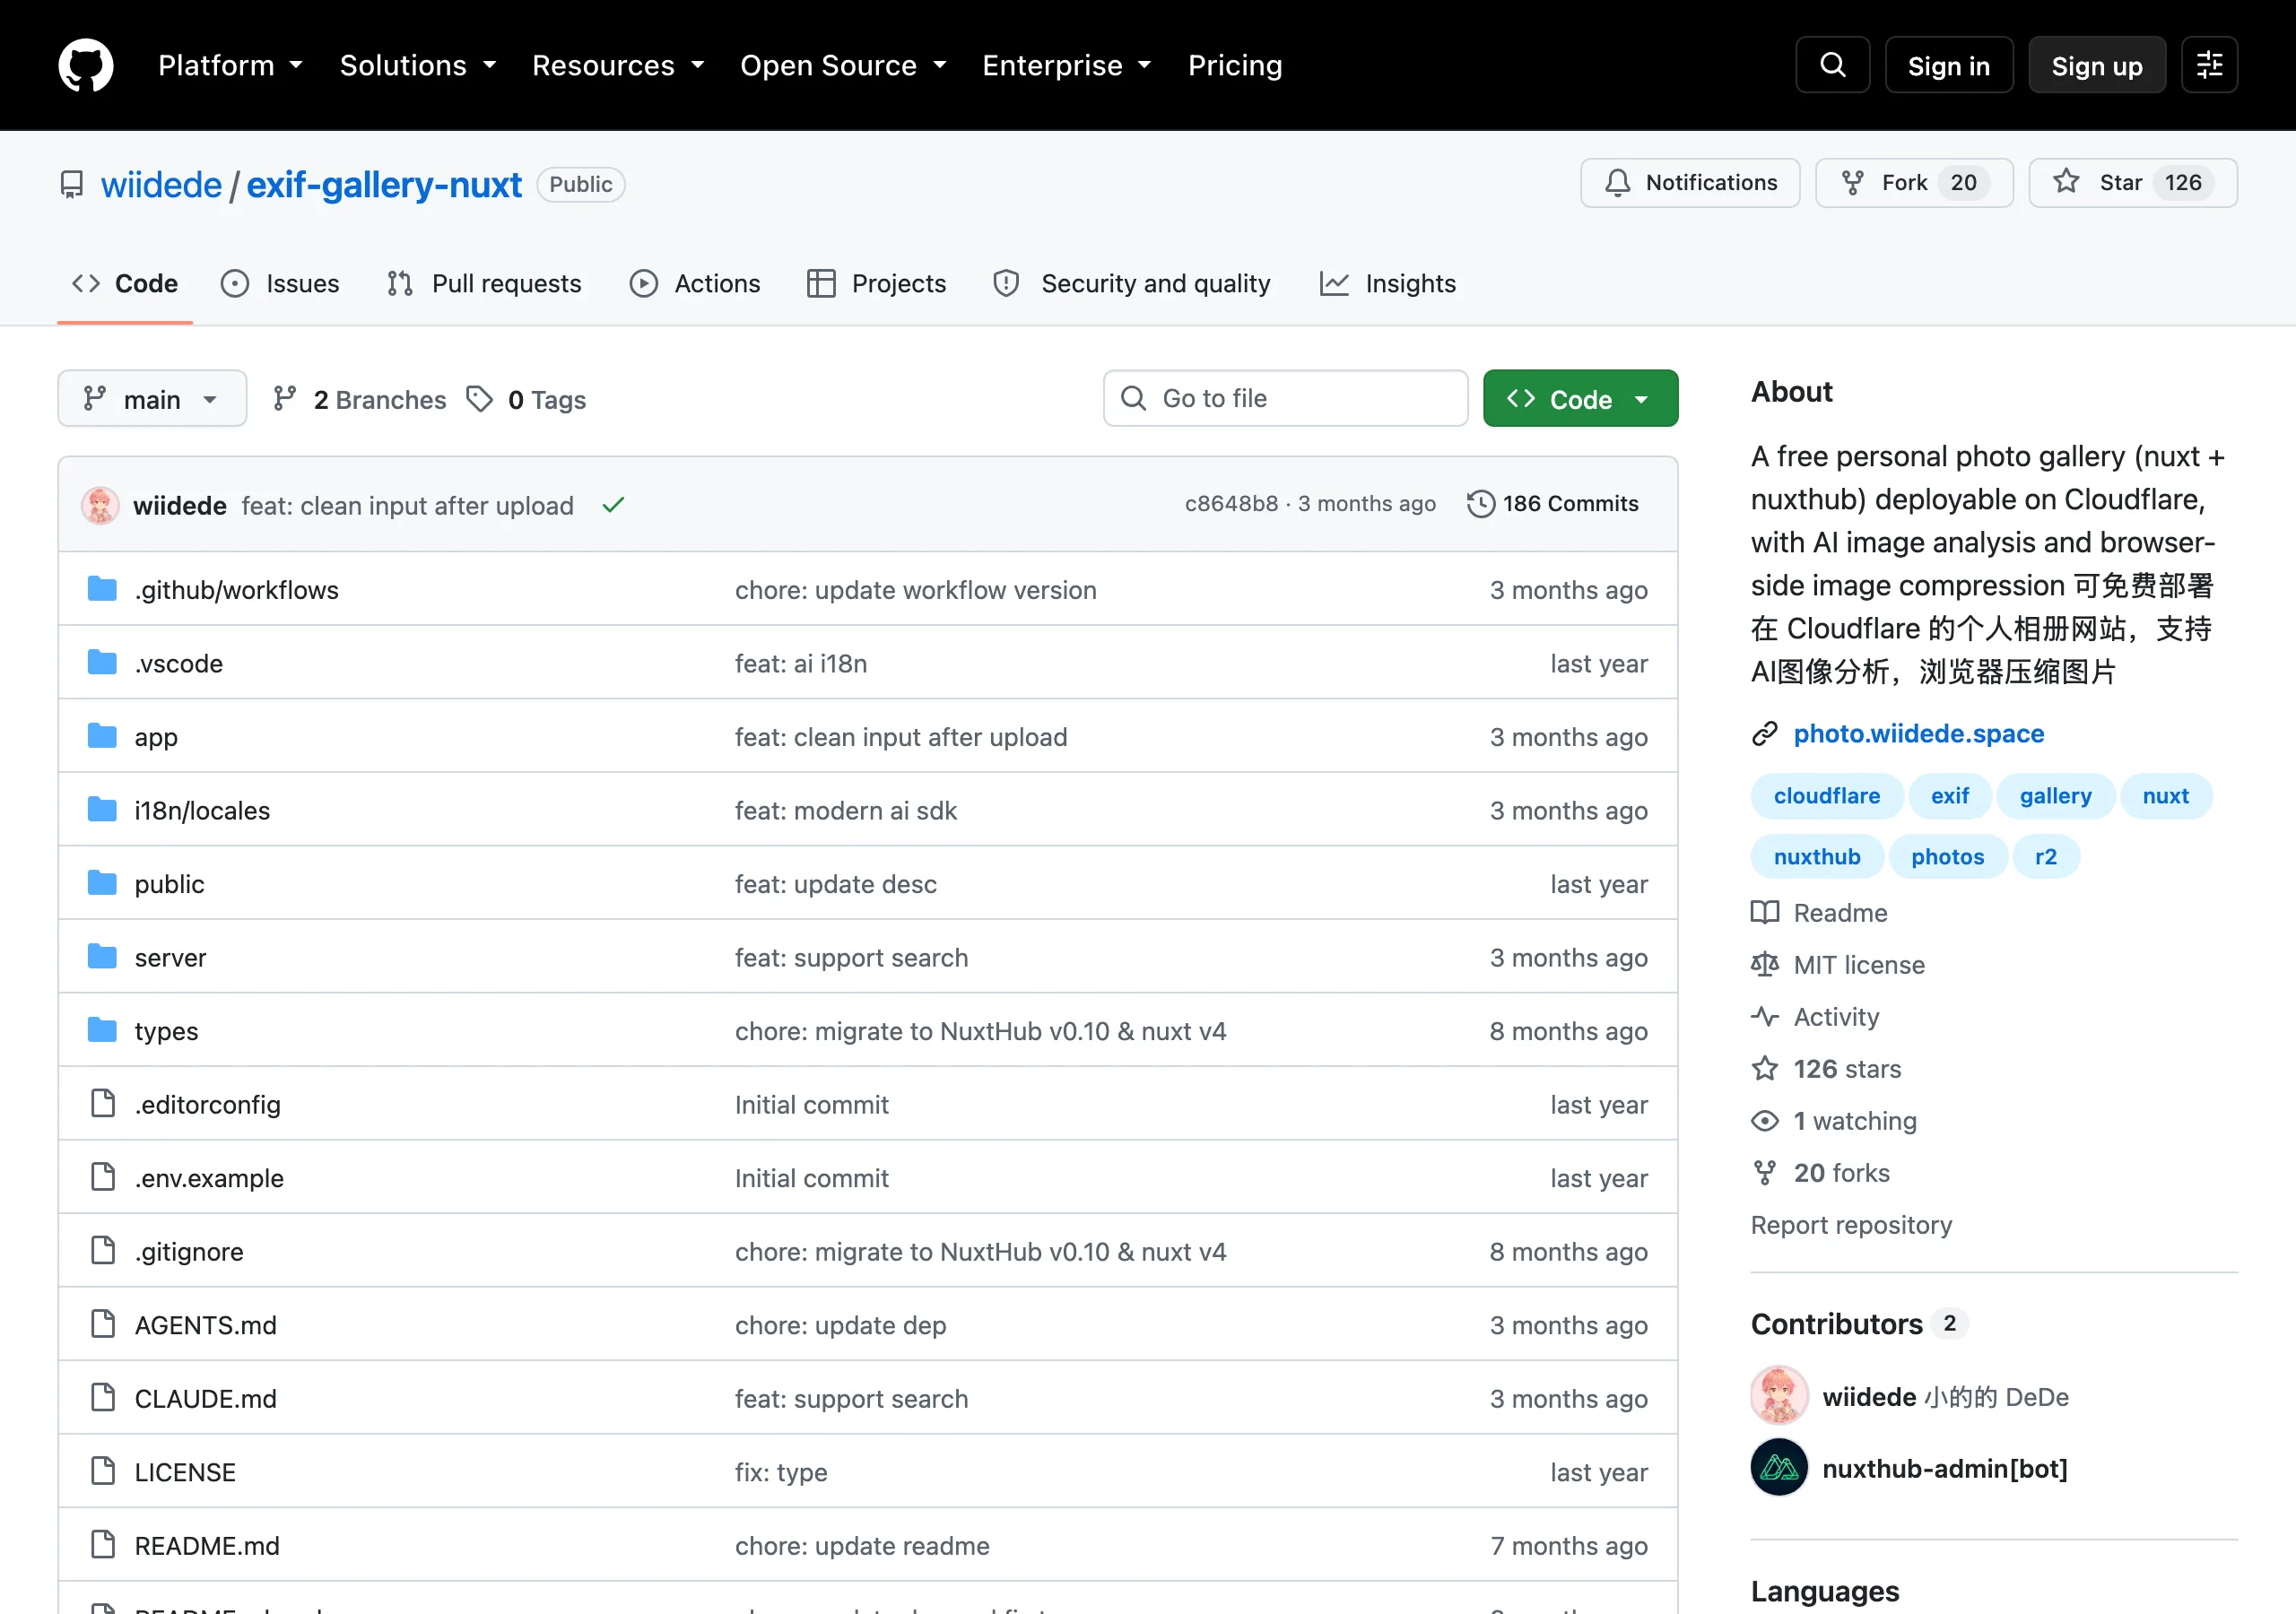2296x1614 pixels.
Task: Open the .gitignore file
Action: 189,1252
